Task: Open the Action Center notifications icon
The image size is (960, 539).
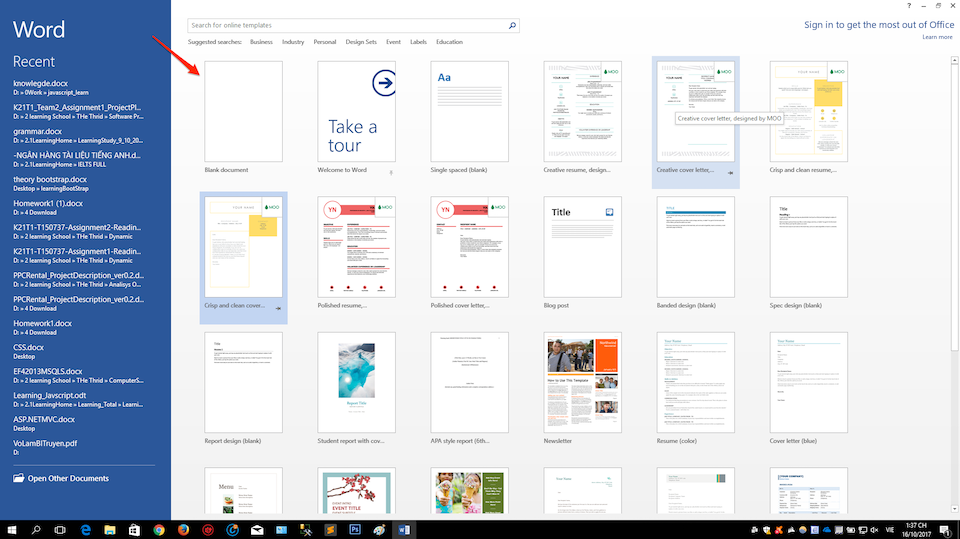Action: [945, 530]
